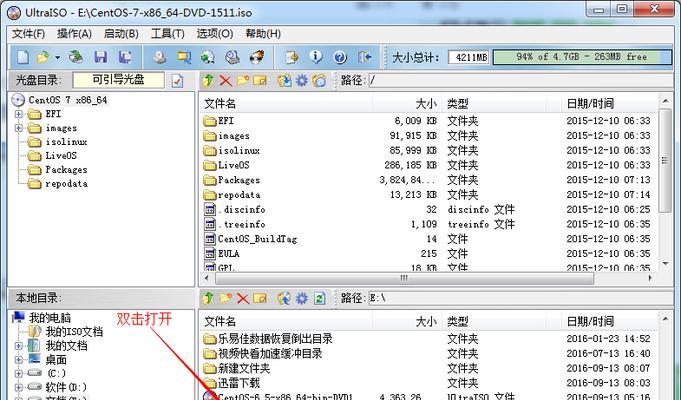
Task: Mount the image to a virtual drive
Action: 232,57
